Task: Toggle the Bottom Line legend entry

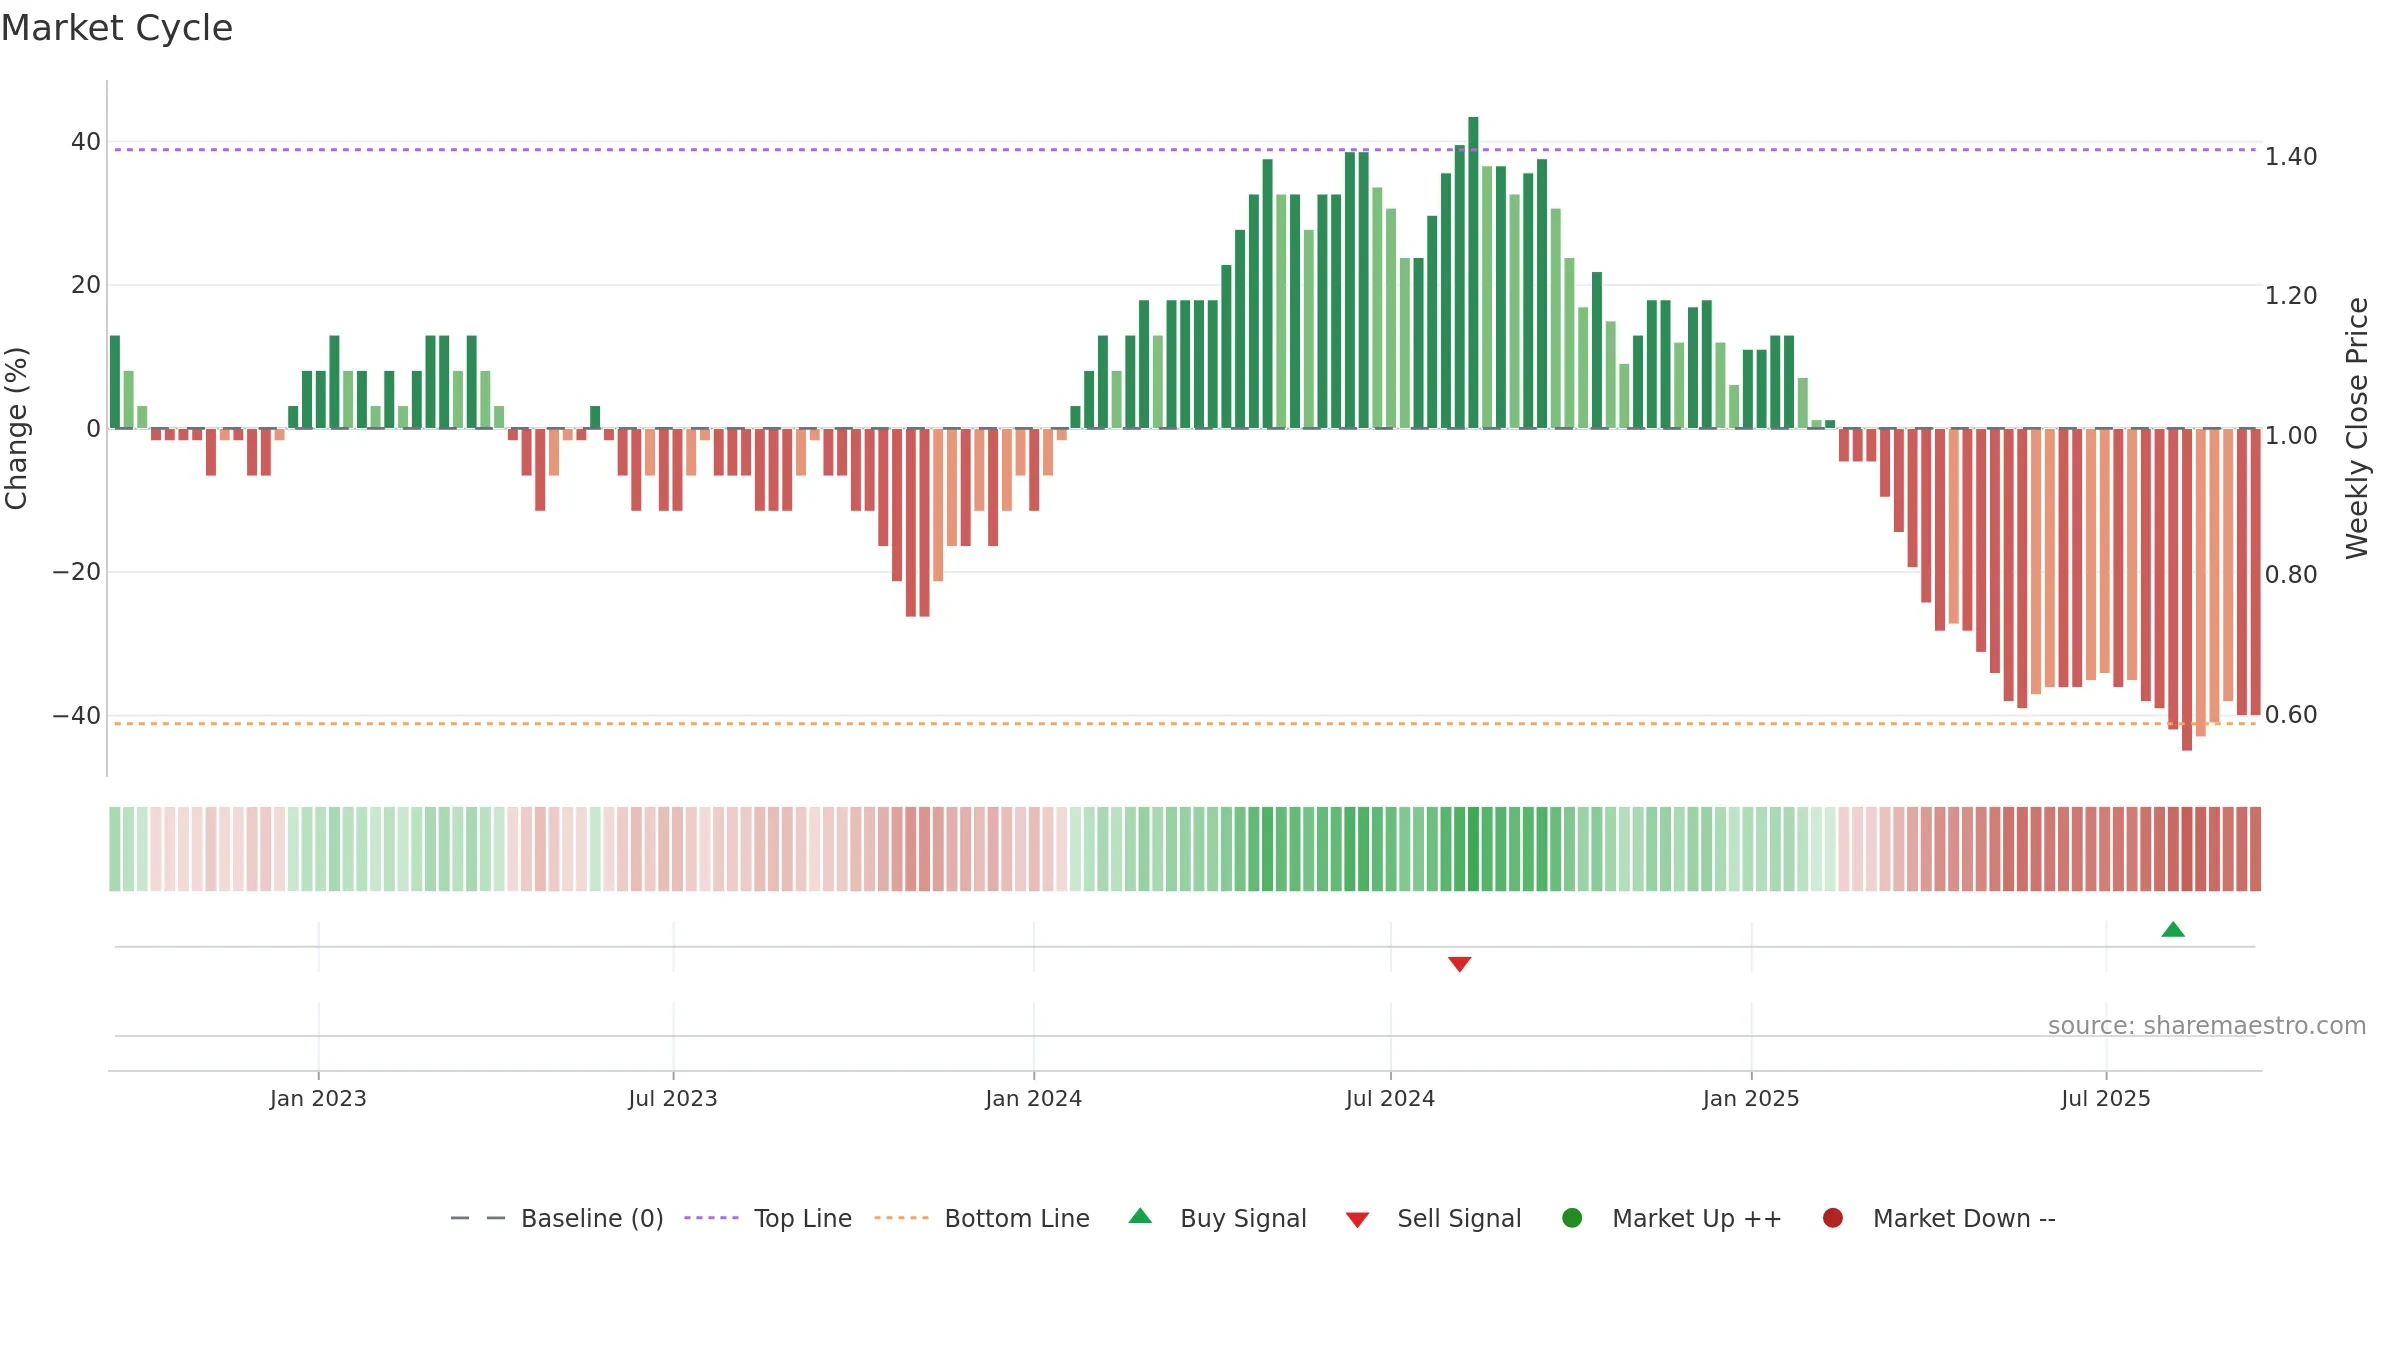Action: [982, 1218]
